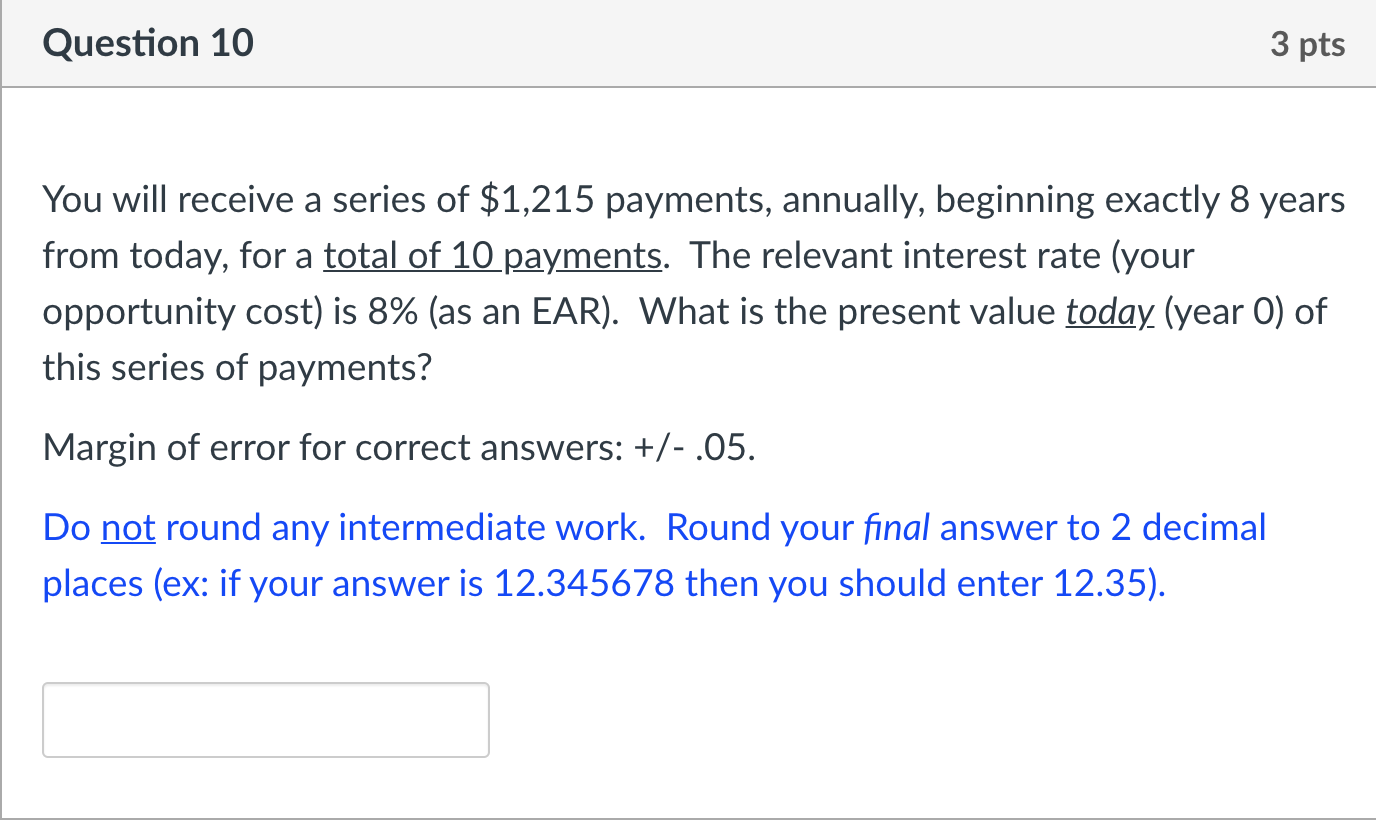Select the Question 10 header
Image resolution: width=1376 pixels, height=838 pixels.
(147, 43)
